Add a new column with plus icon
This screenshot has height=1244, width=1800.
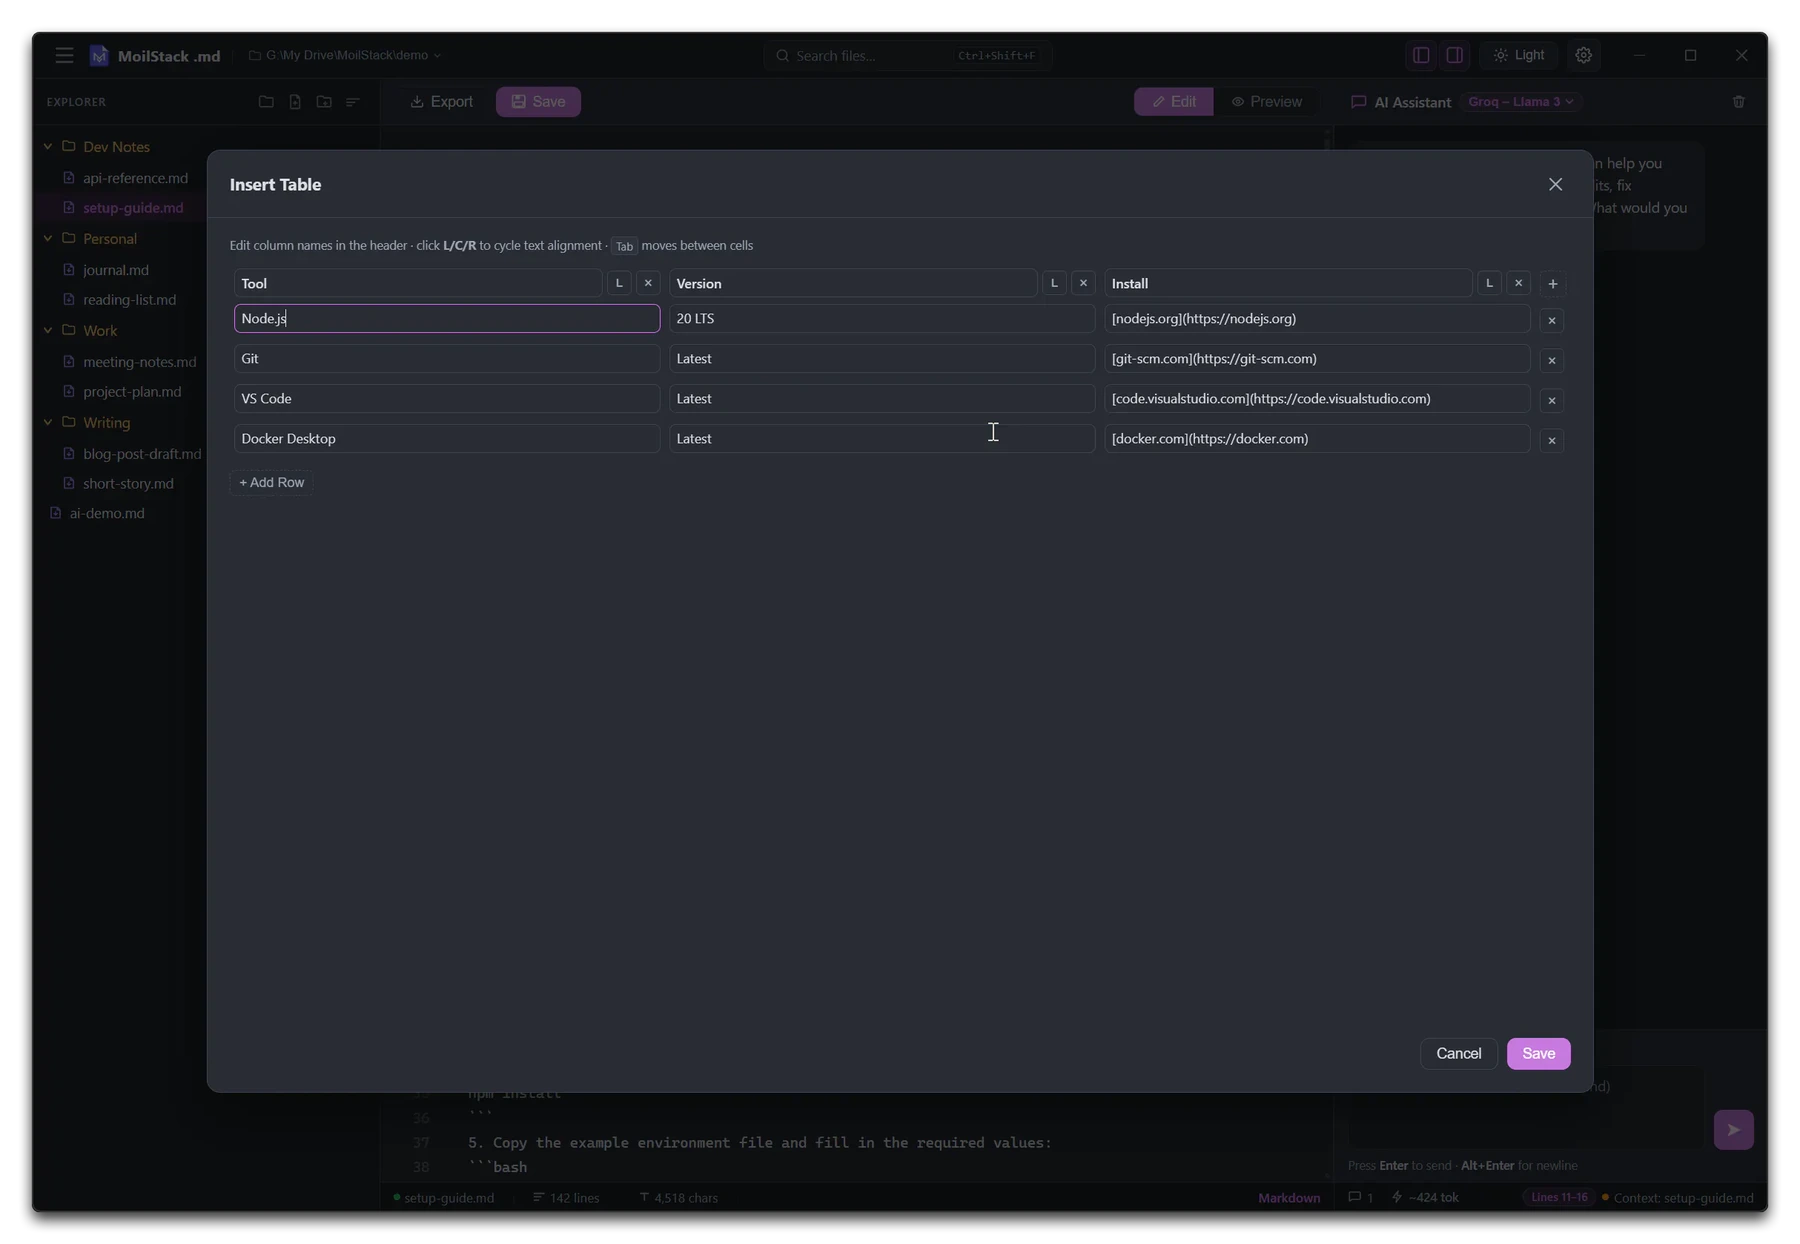click(x=1552, y=284)
